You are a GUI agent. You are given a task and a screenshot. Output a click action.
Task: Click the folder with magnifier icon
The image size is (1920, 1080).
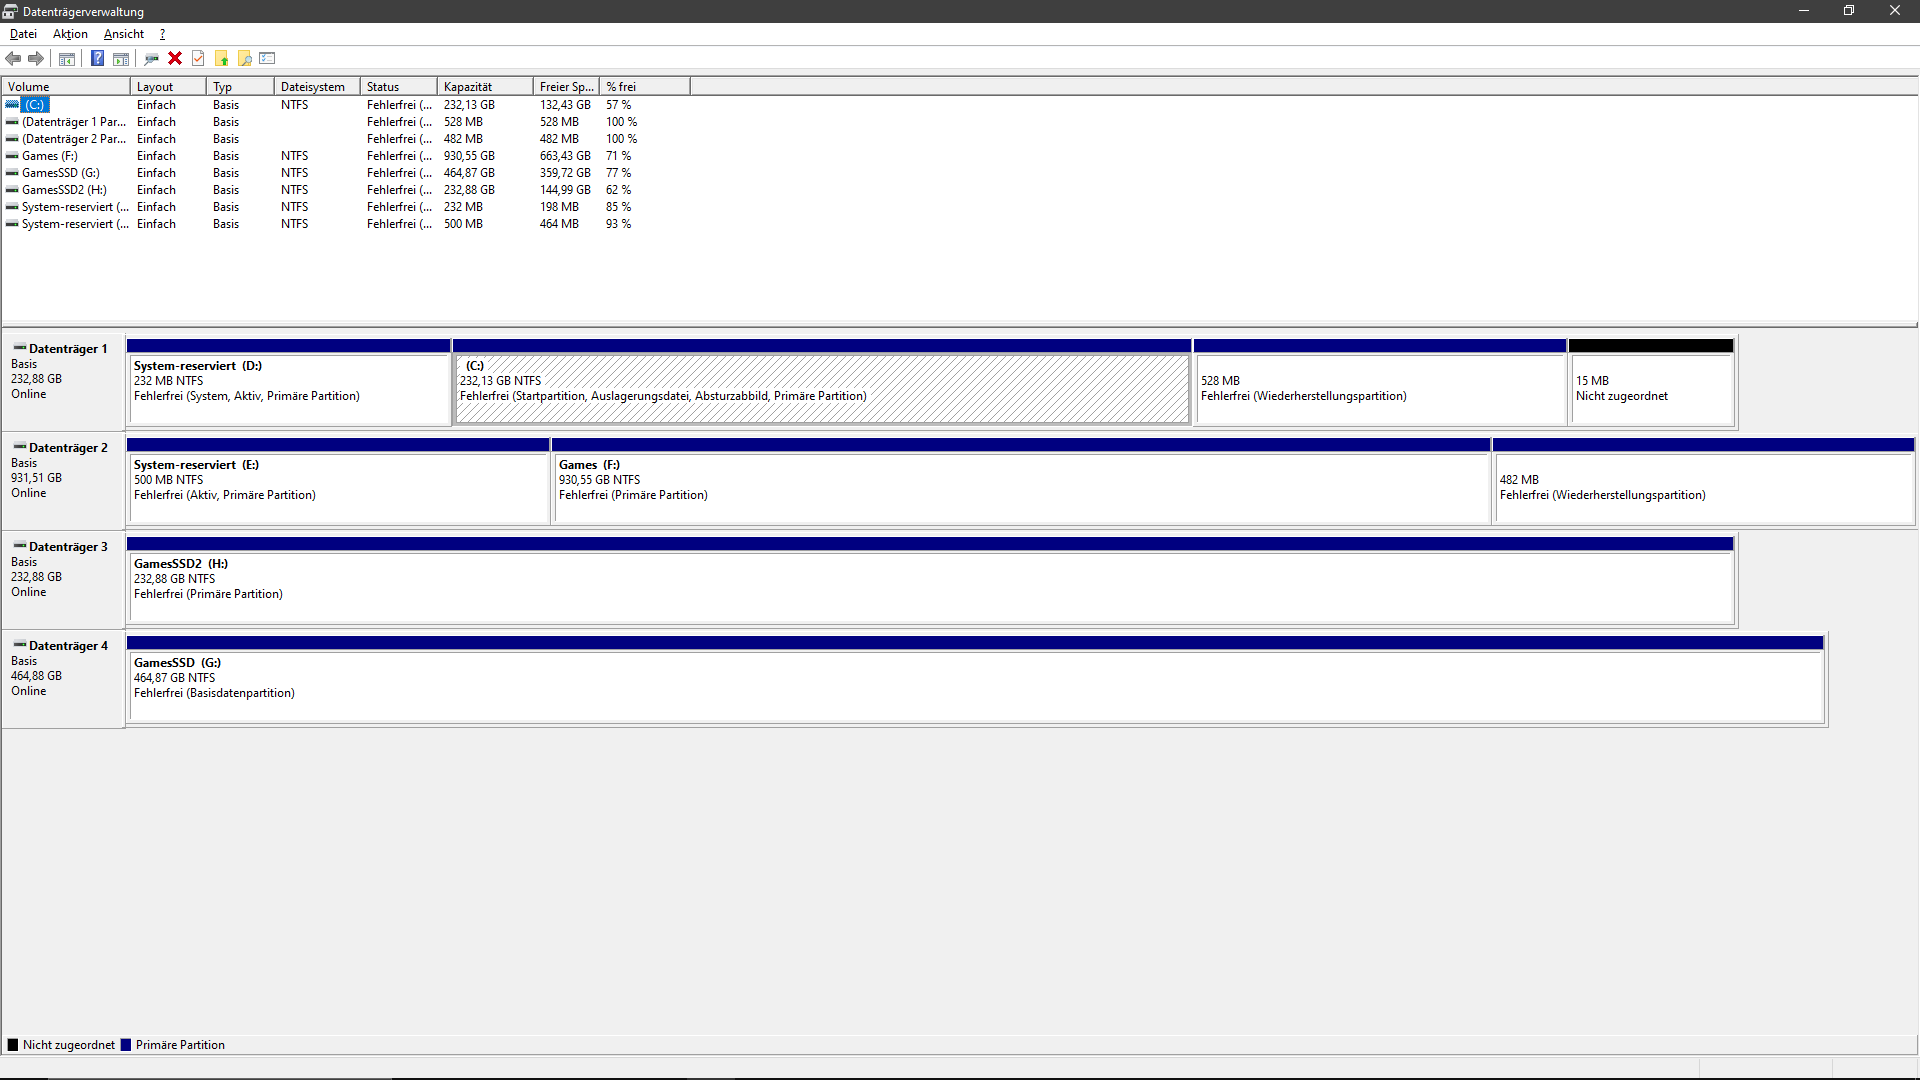(245, 59)
